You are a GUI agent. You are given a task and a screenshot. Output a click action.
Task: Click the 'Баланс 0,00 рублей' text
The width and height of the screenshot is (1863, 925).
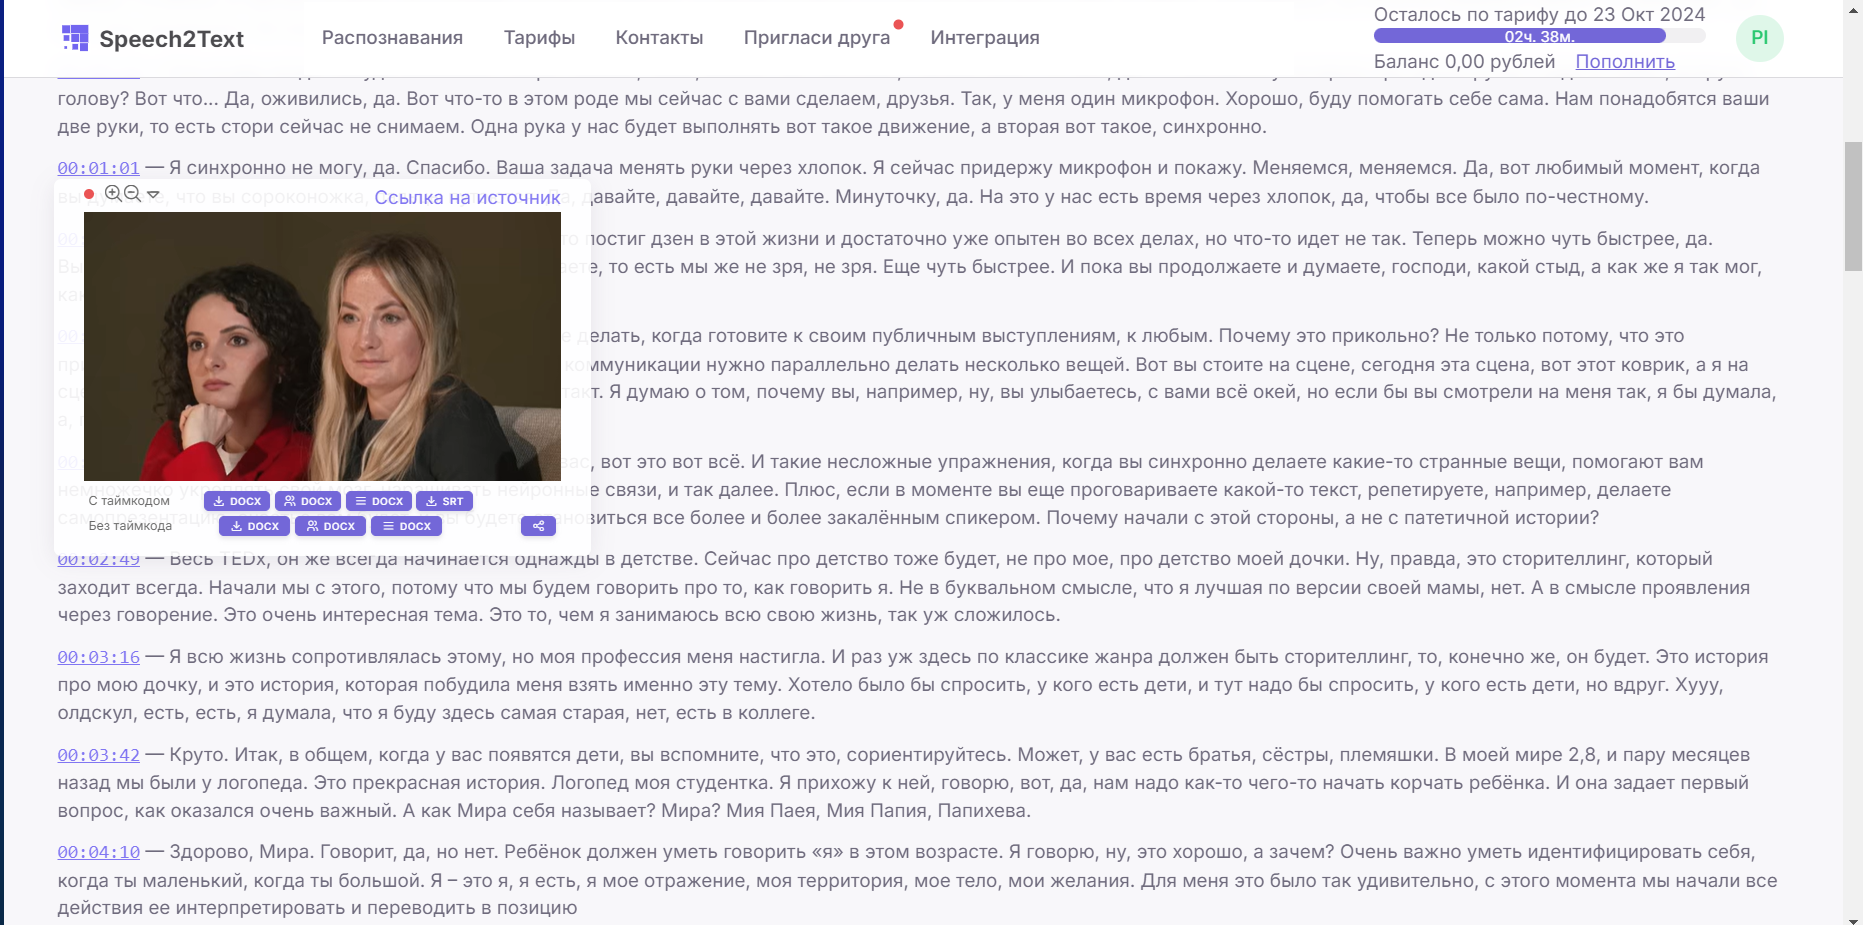[1464, 62]
